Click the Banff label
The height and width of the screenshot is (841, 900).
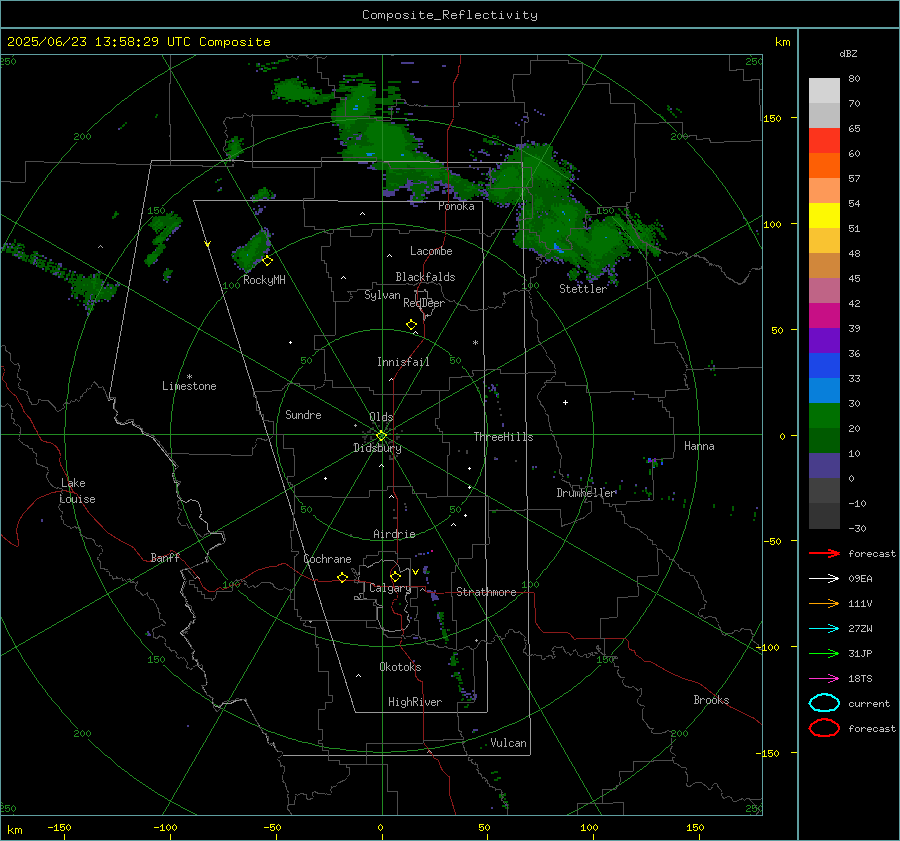click(165, 557)
